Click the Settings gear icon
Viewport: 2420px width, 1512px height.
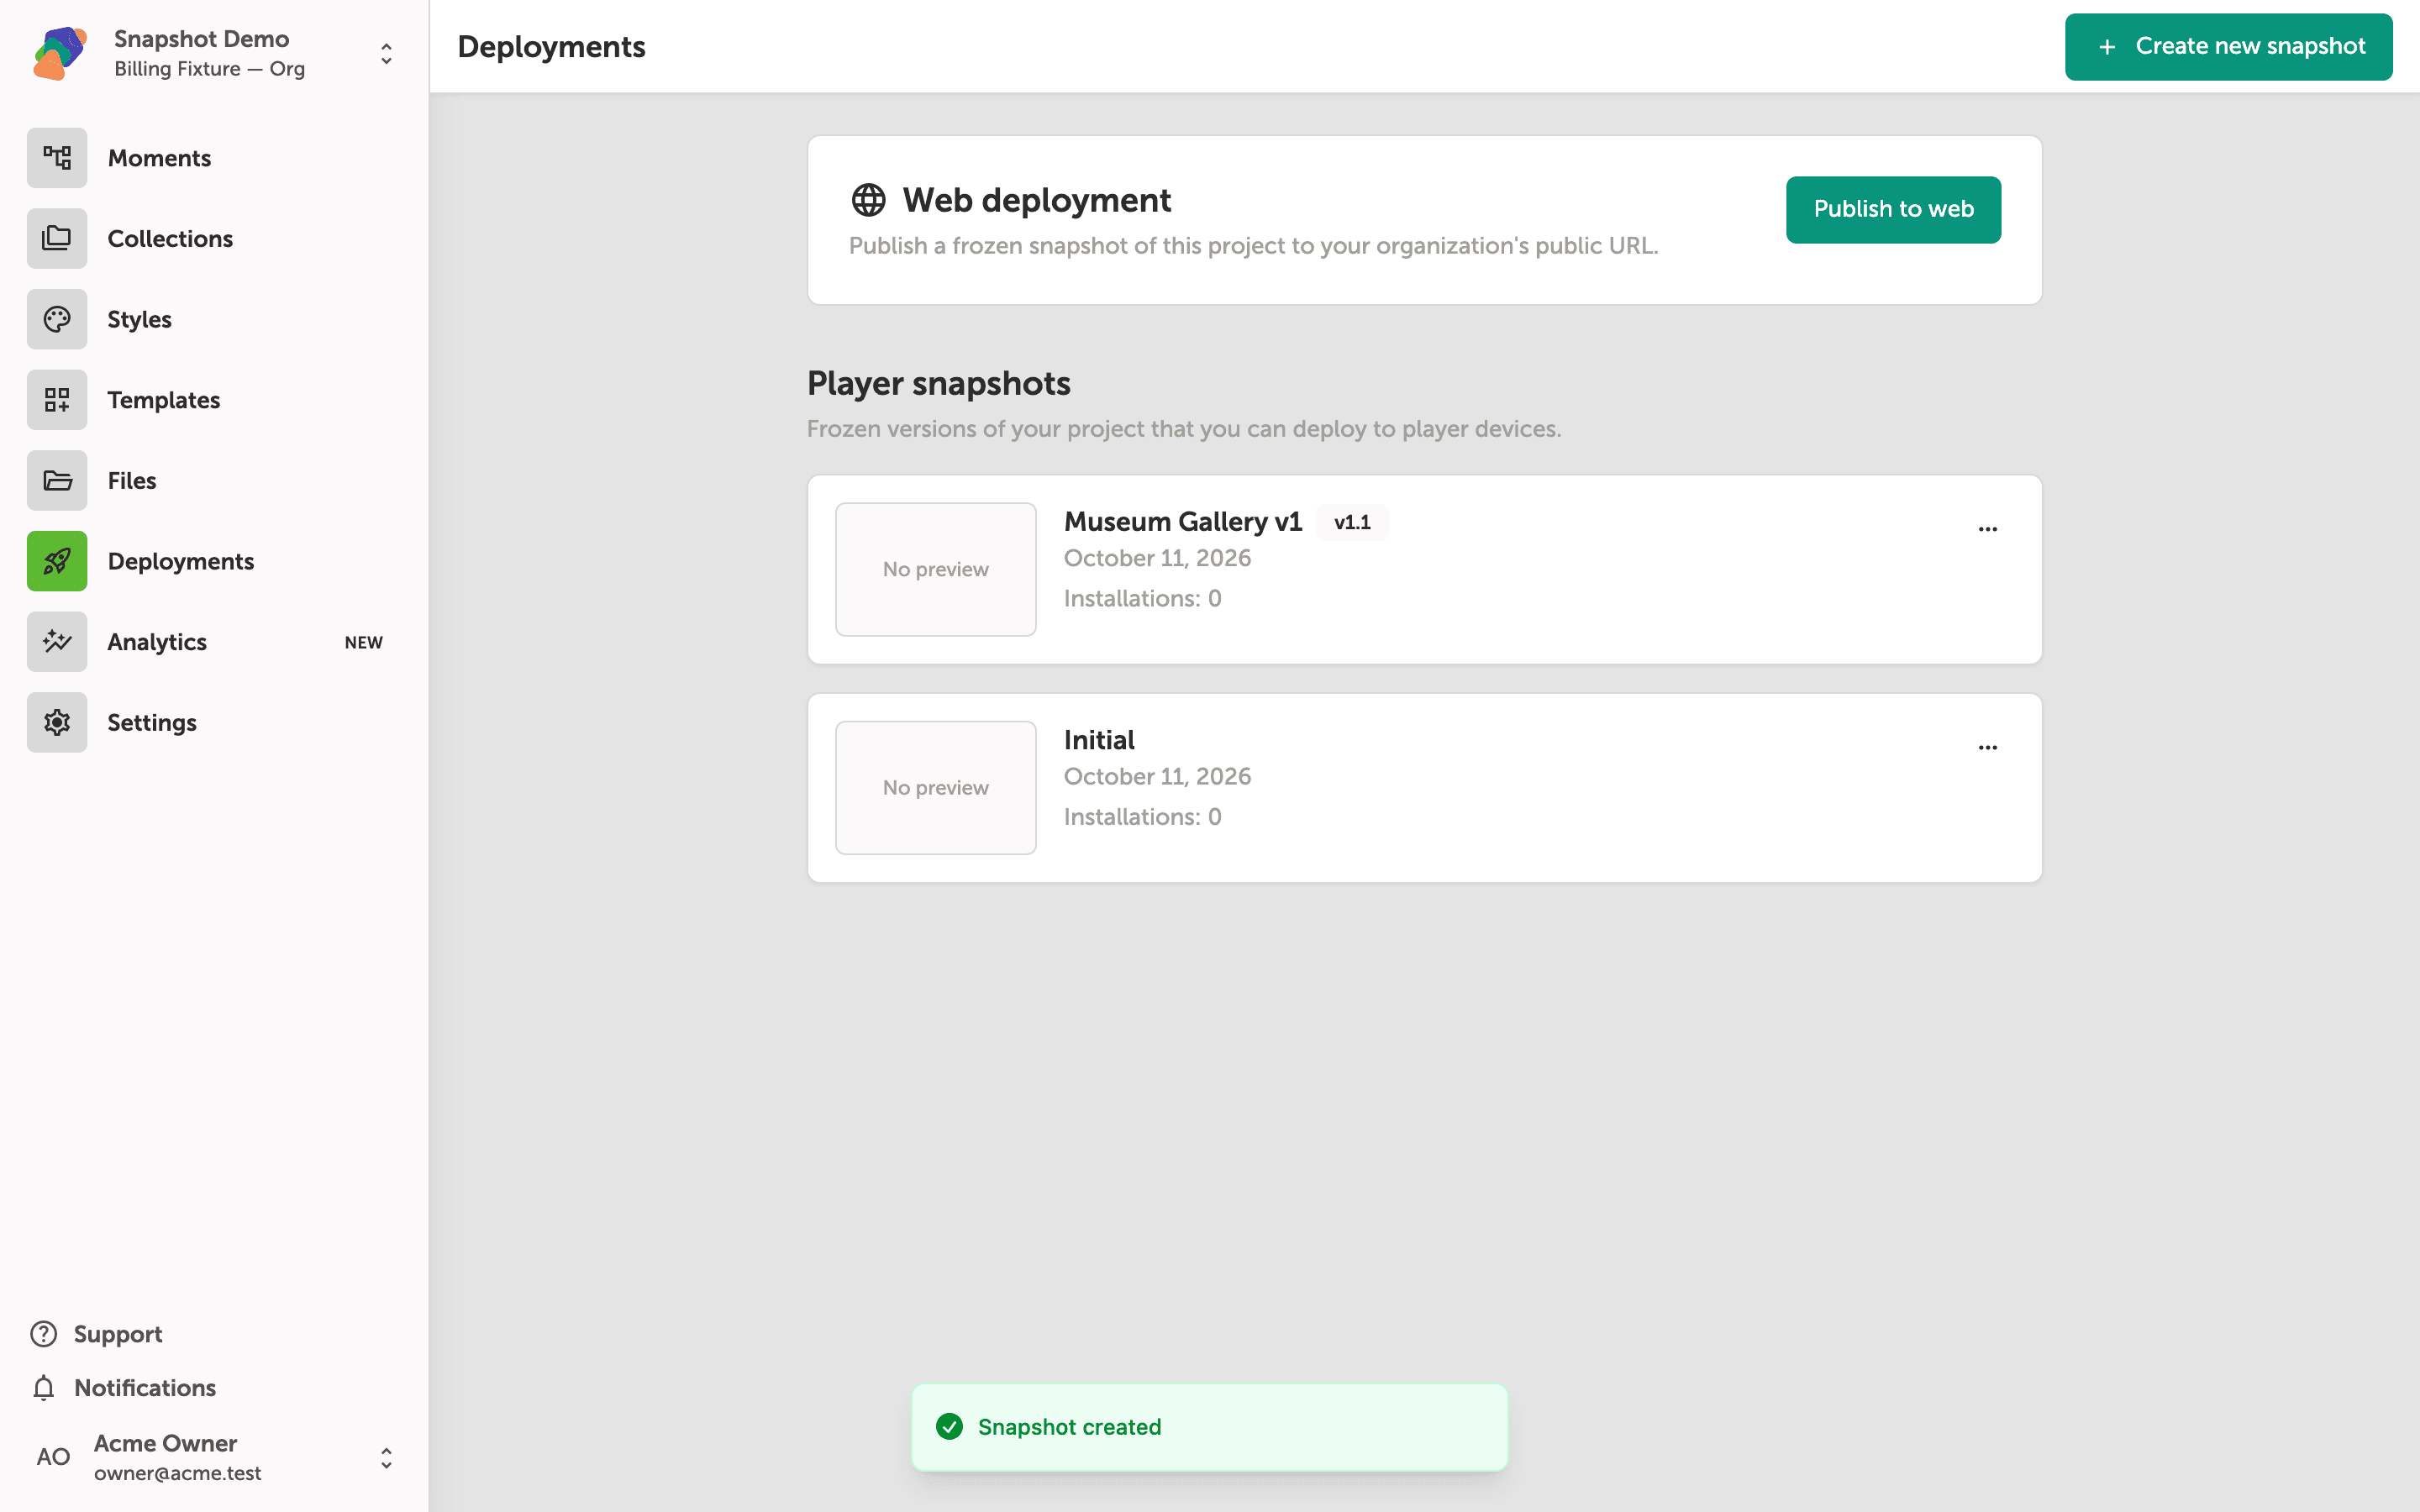[x=57, y=723]
